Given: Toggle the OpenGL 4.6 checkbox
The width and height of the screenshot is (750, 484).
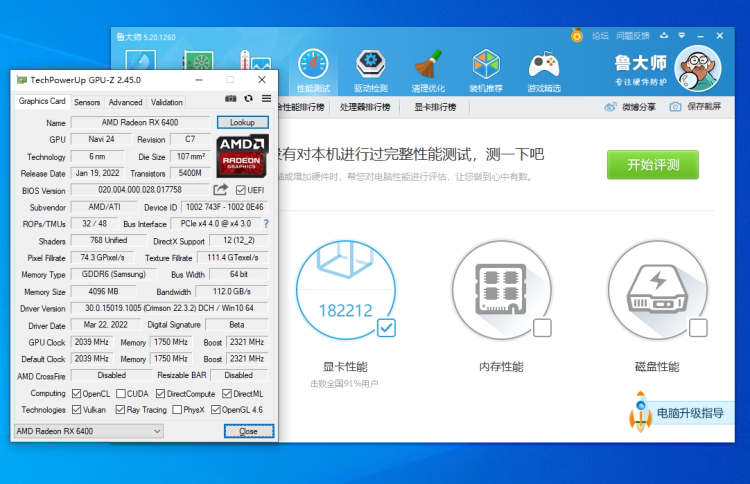Looking at the screenshot, I should tap(216, 410).
